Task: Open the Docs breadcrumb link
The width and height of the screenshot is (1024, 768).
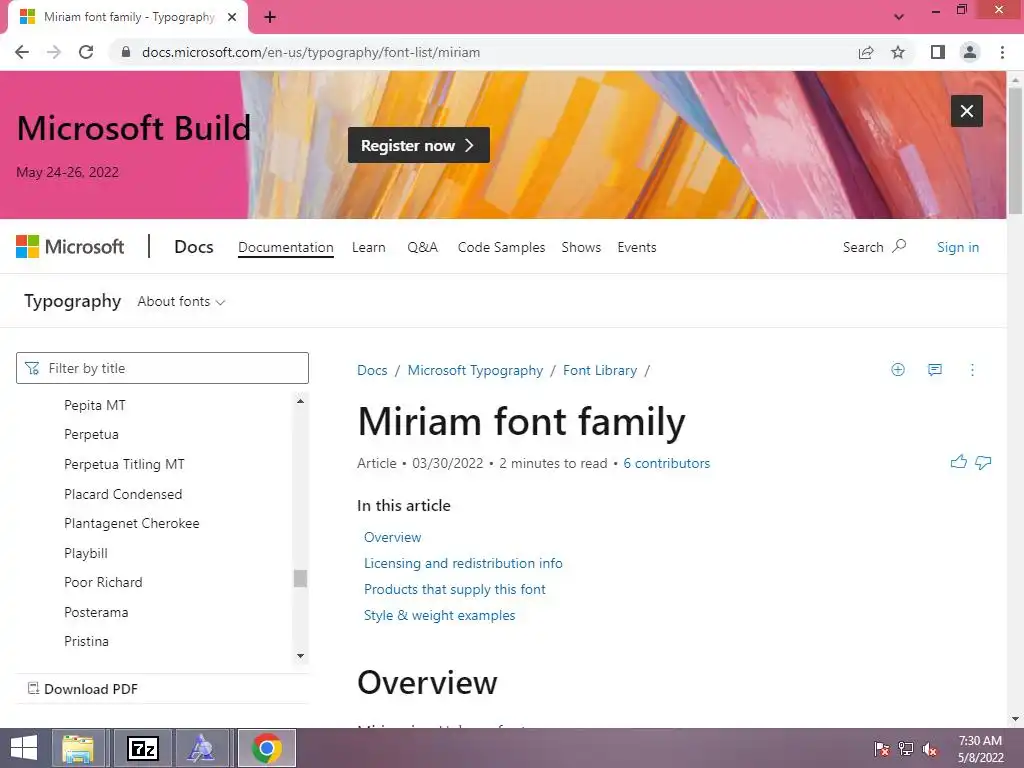Action: (372, 370)
